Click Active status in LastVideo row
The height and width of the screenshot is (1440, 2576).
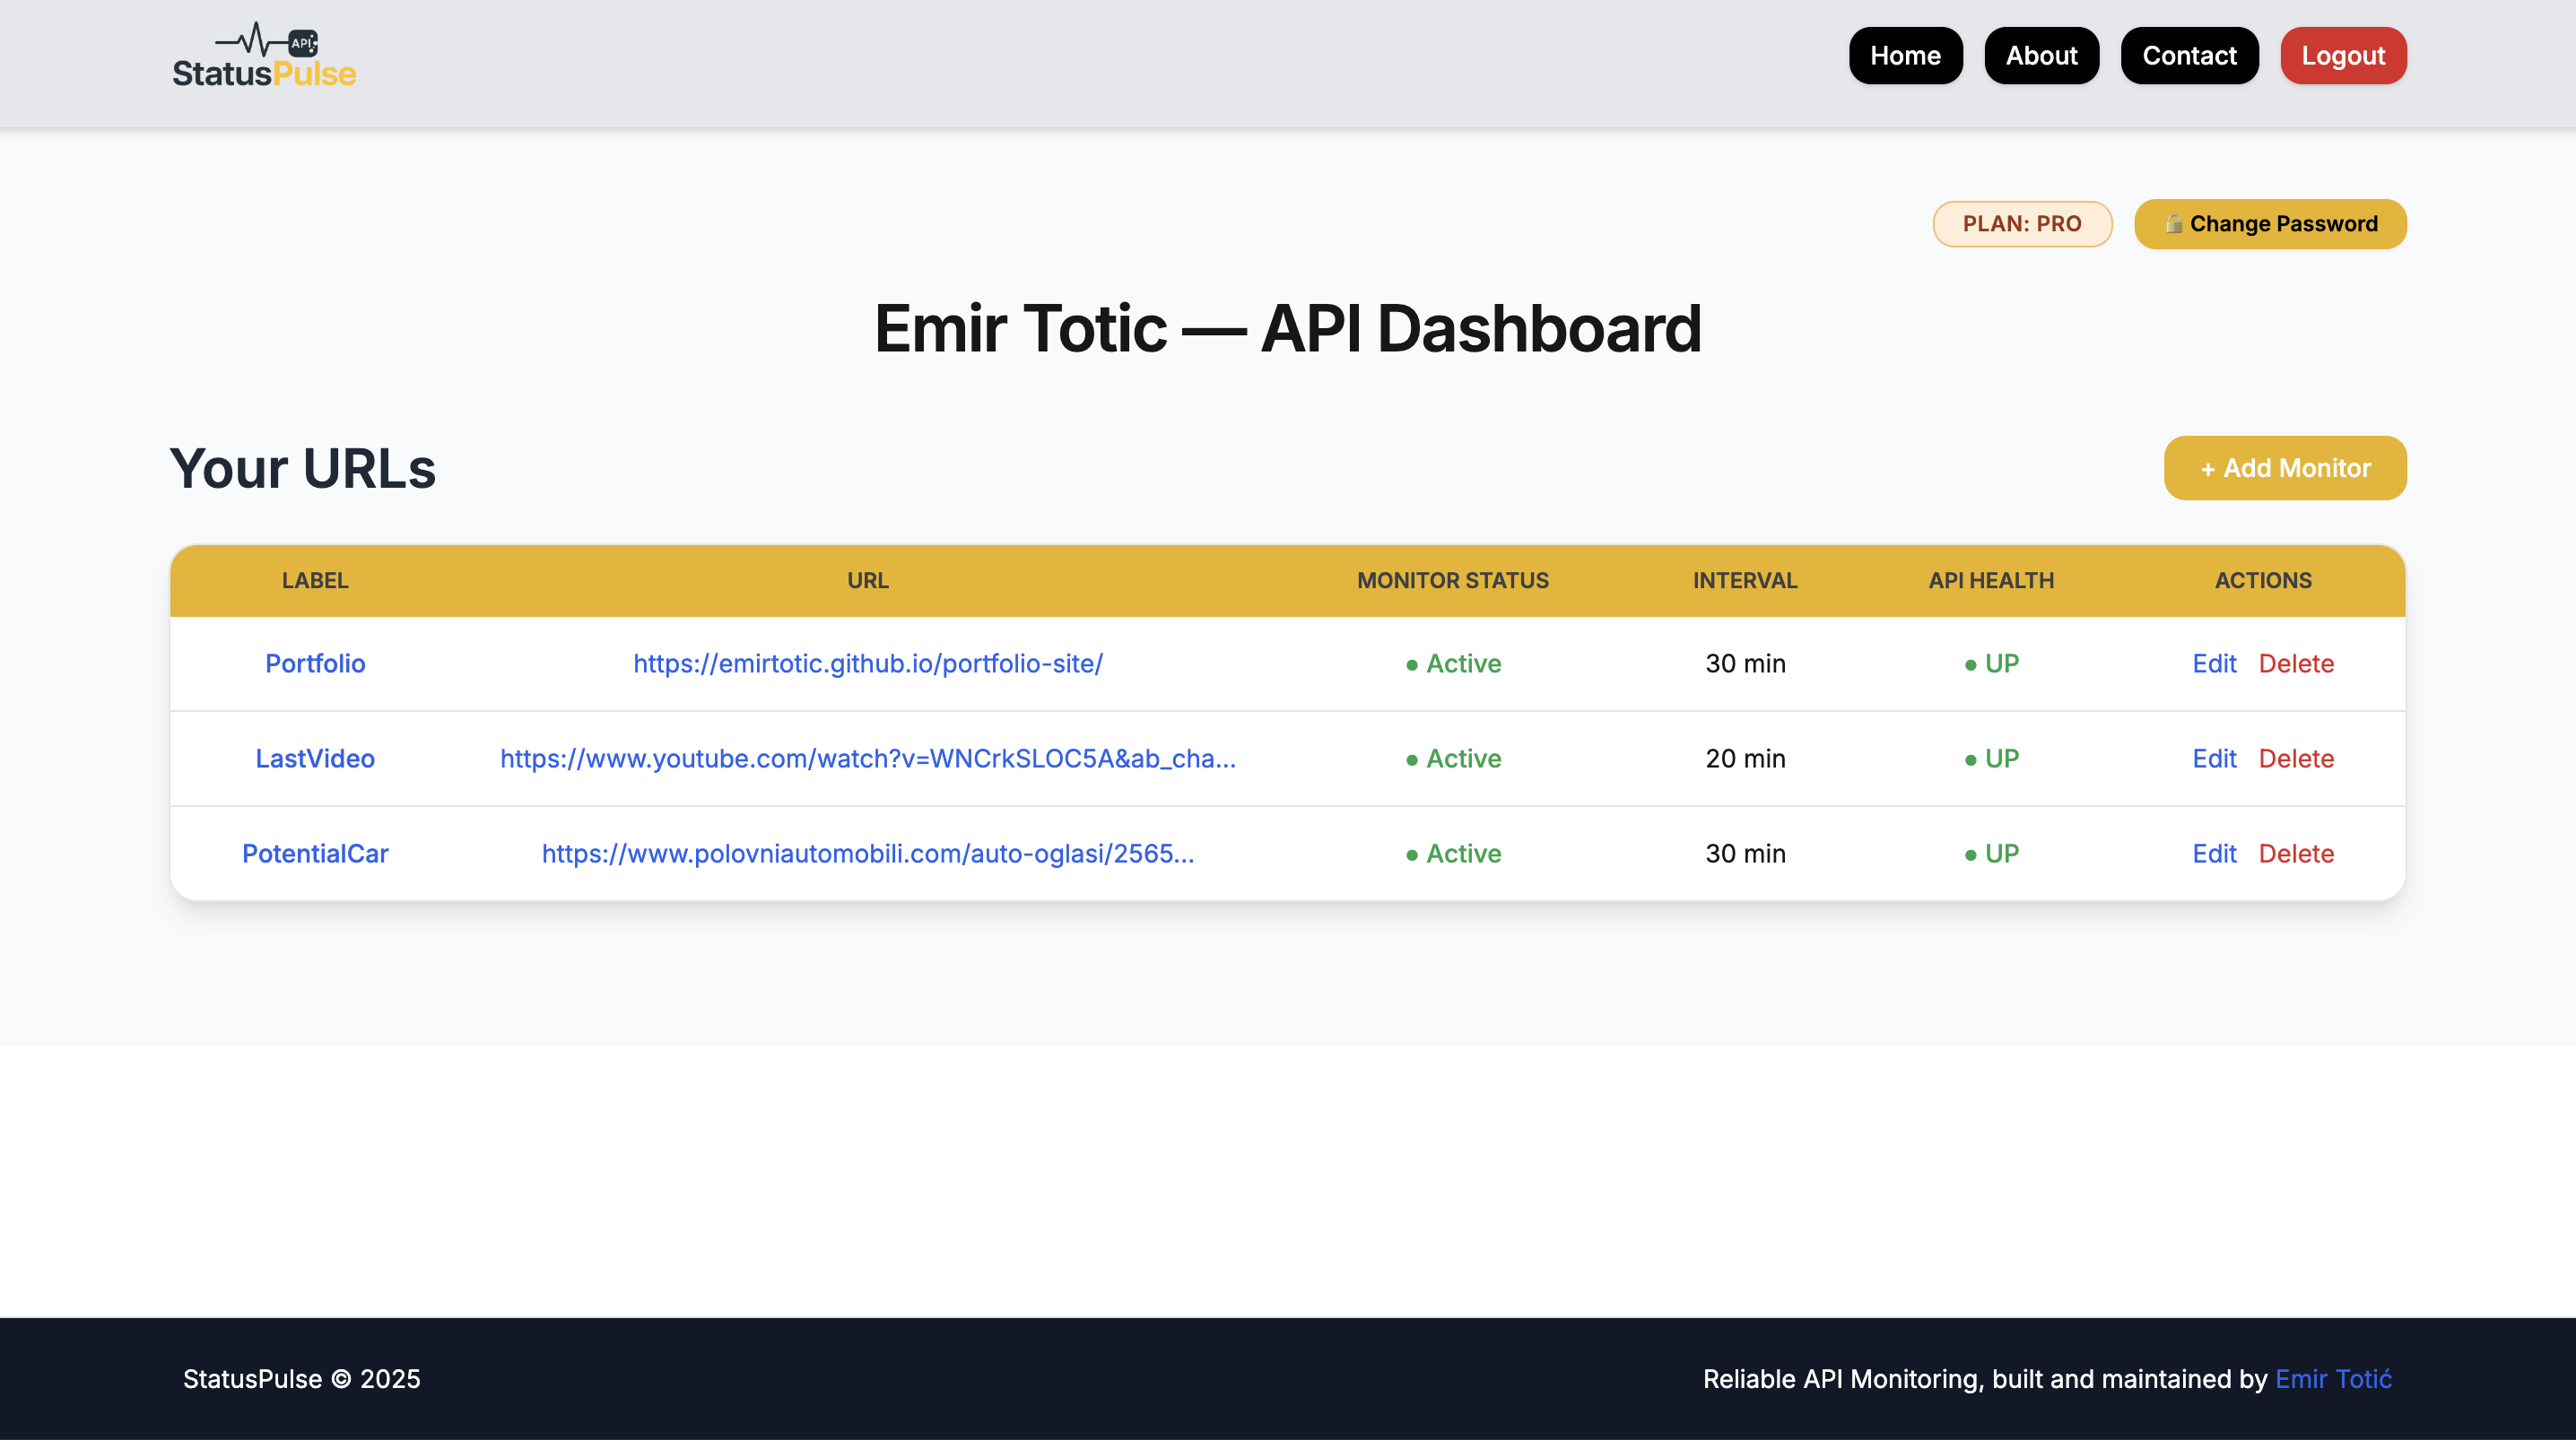[1453, 759]
